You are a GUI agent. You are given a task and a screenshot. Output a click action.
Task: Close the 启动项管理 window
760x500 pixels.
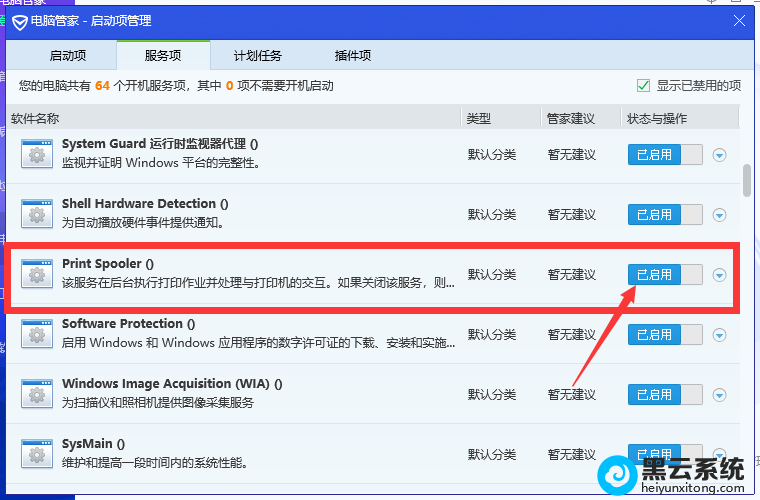(x=739, y=21)
